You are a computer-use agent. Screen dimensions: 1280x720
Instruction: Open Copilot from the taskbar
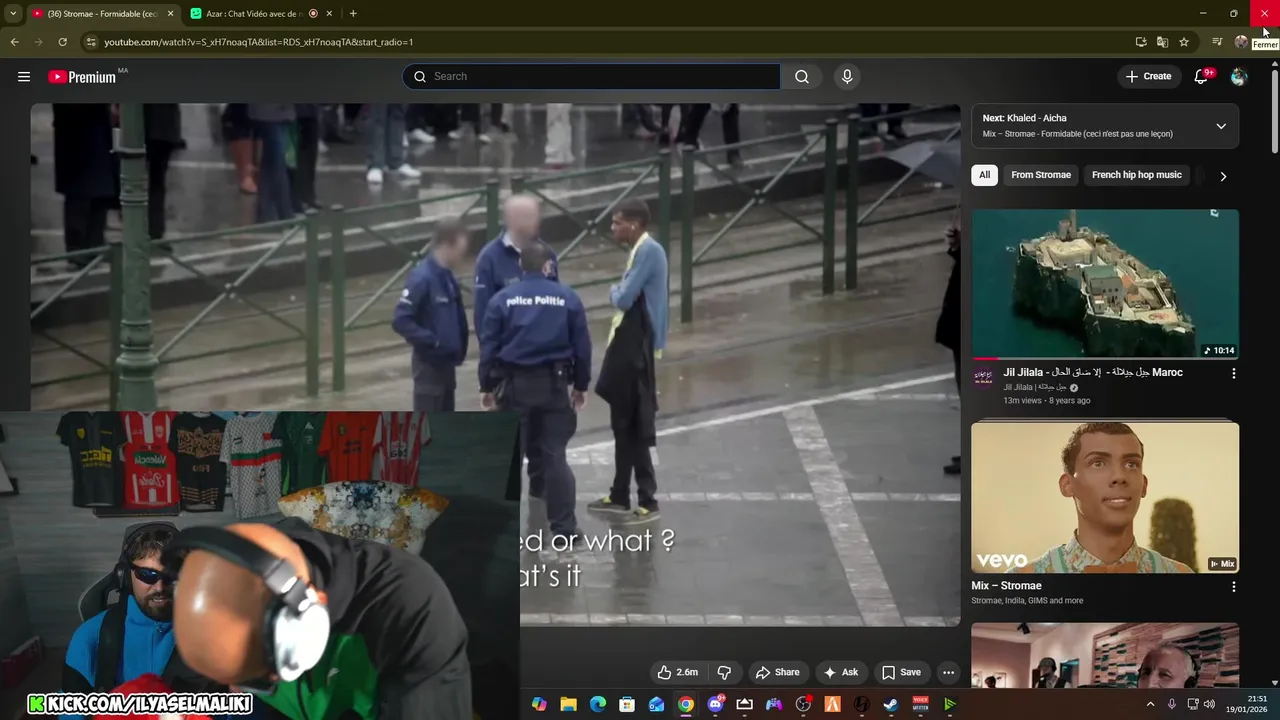pos(539,705)
